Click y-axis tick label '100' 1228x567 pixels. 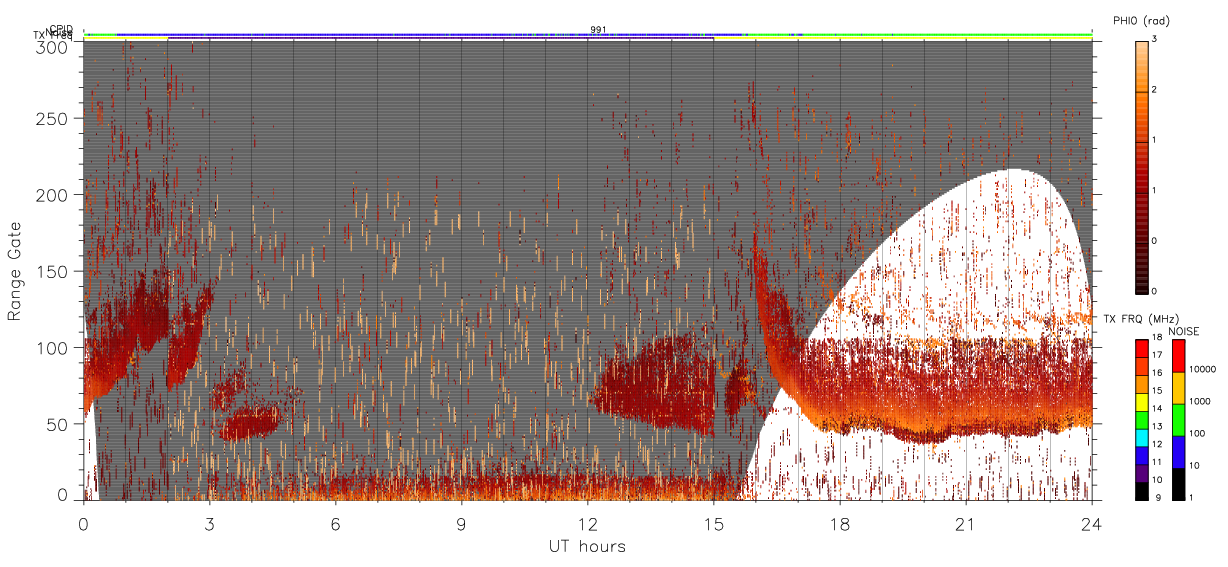51,347
